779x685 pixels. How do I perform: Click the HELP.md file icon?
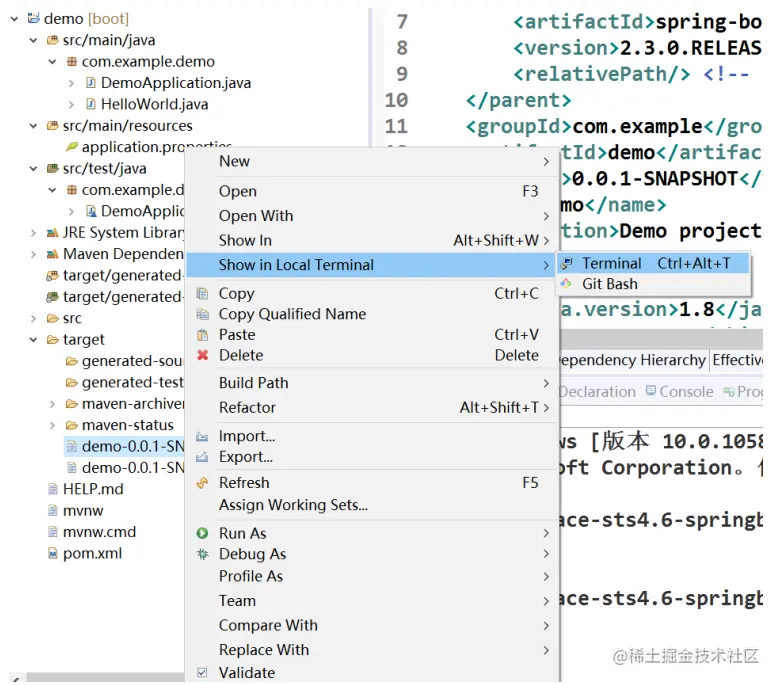point(52,489)
